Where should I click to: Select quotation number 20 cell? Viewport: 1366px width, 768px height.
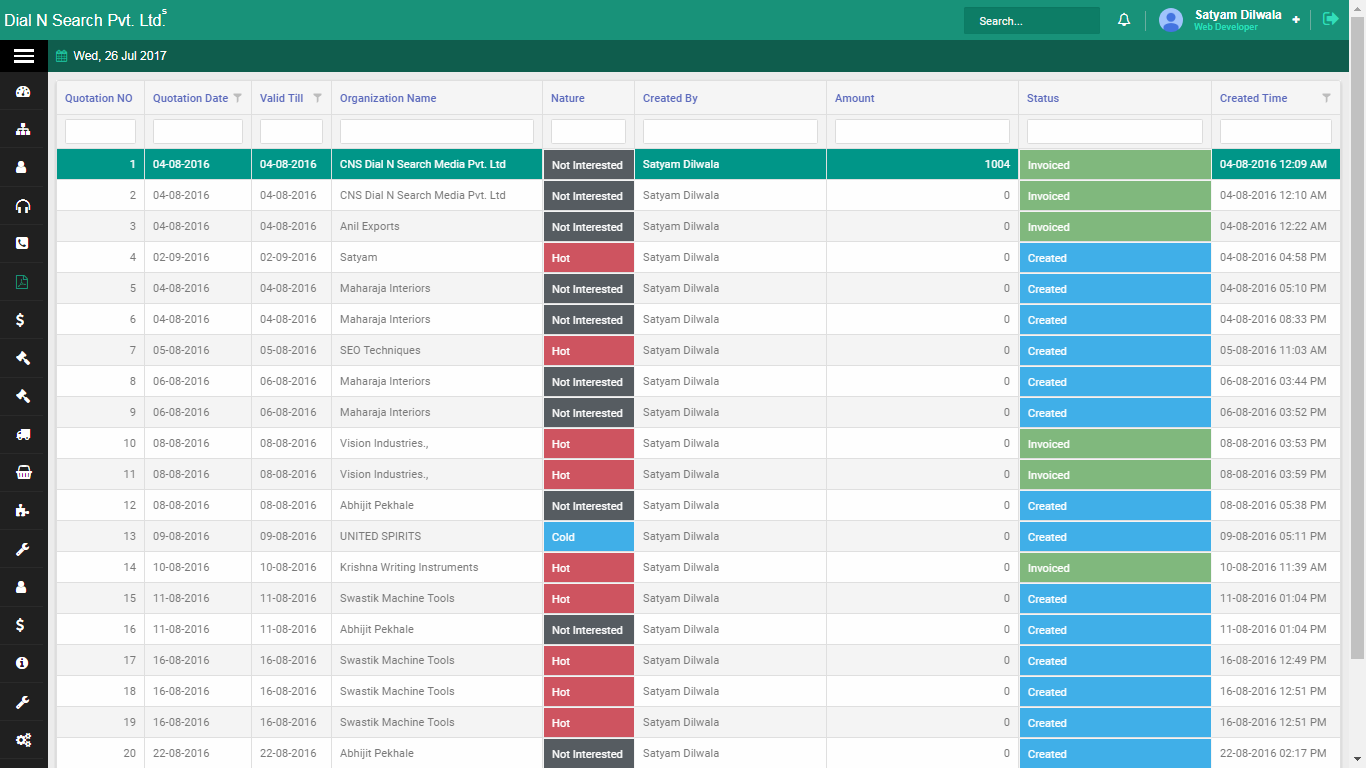(x=100, y=754)
